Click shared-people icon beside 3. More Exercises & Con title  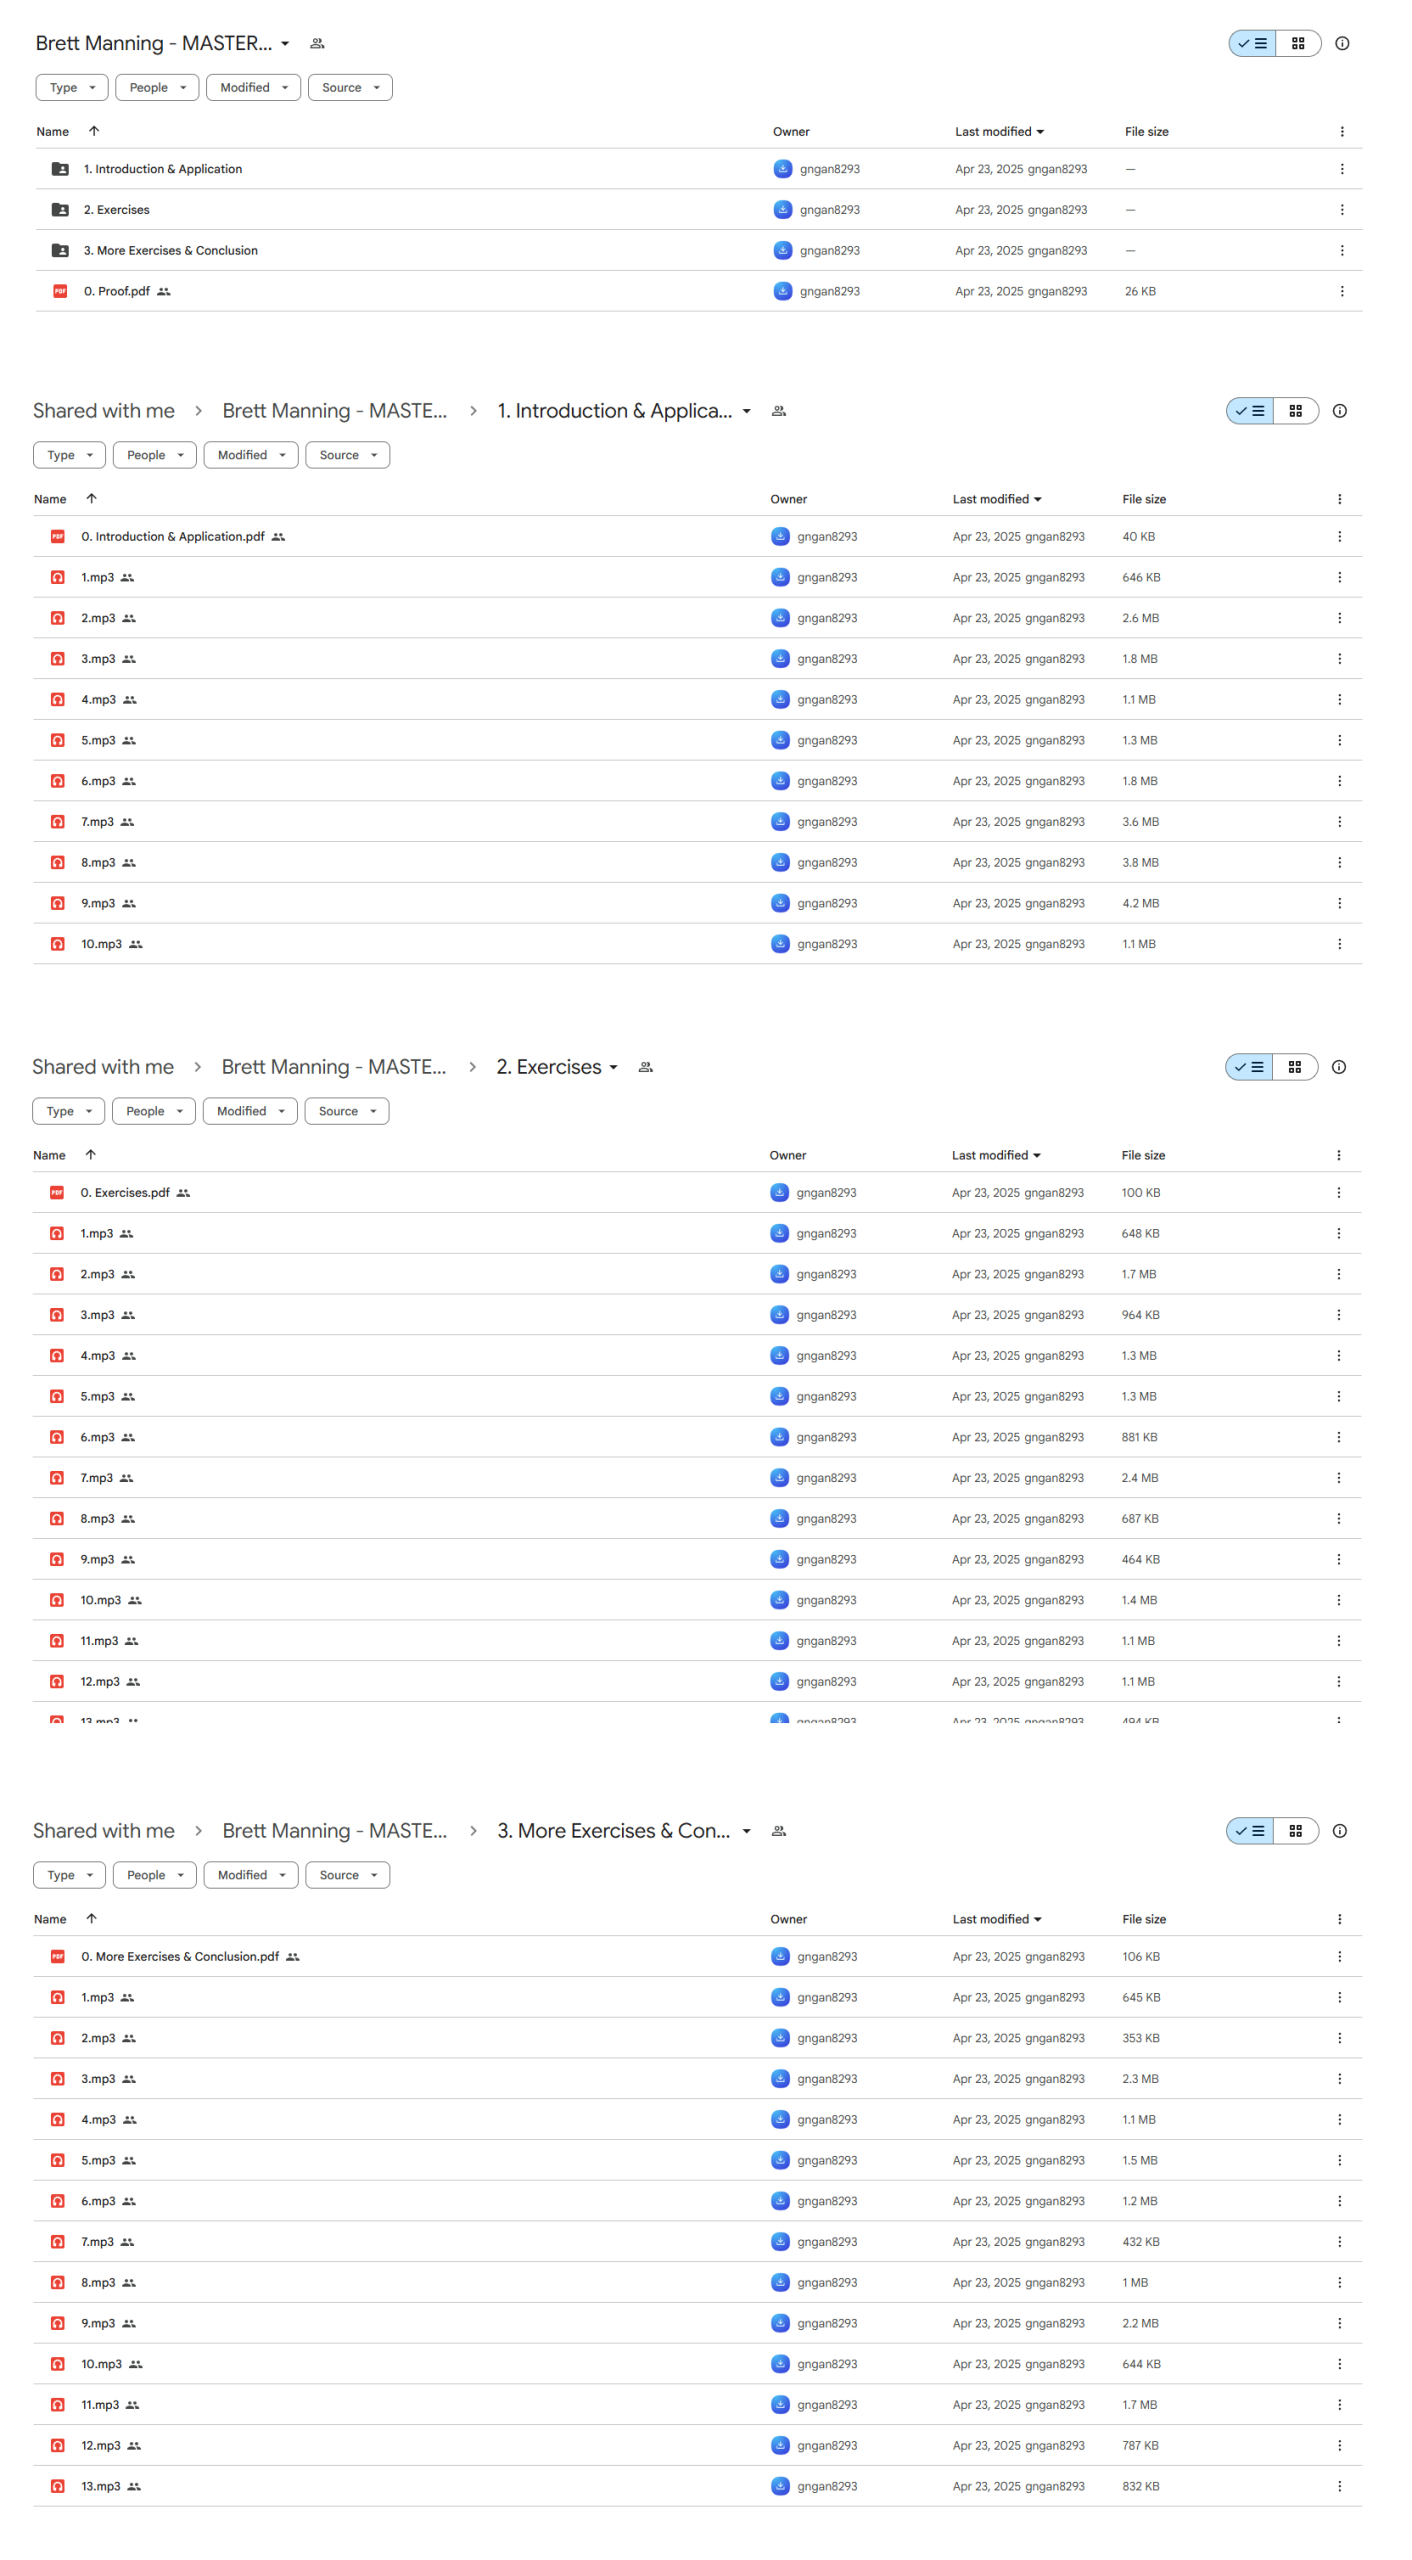tap(779, 1831)
